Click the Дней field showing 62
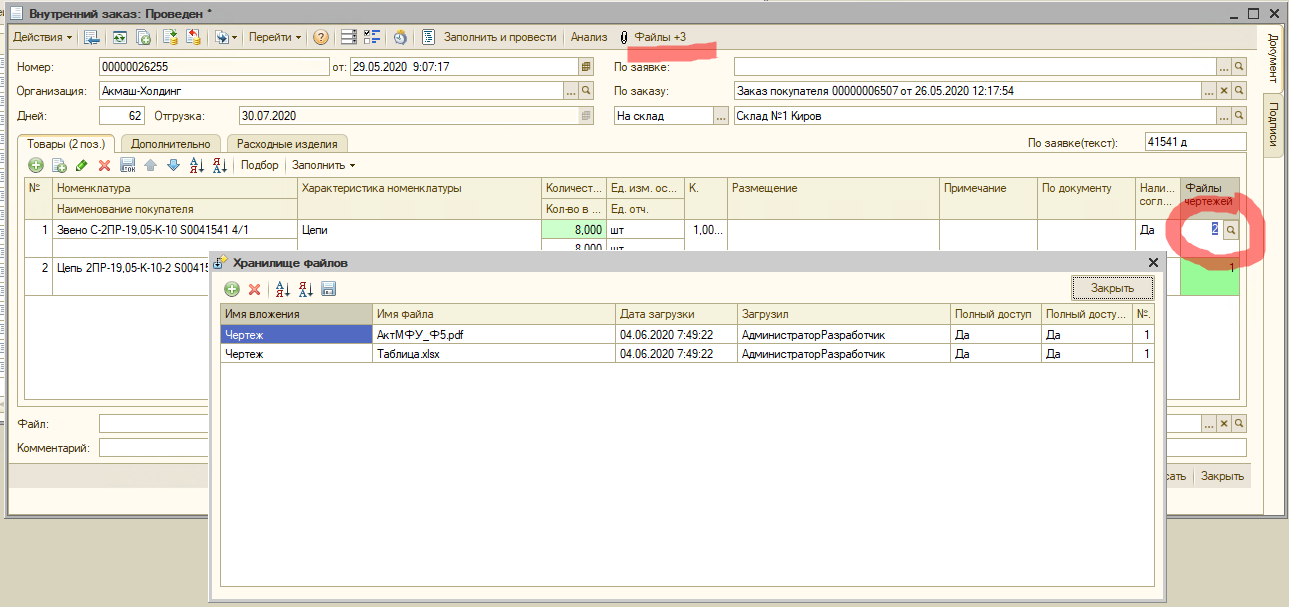 122,115
